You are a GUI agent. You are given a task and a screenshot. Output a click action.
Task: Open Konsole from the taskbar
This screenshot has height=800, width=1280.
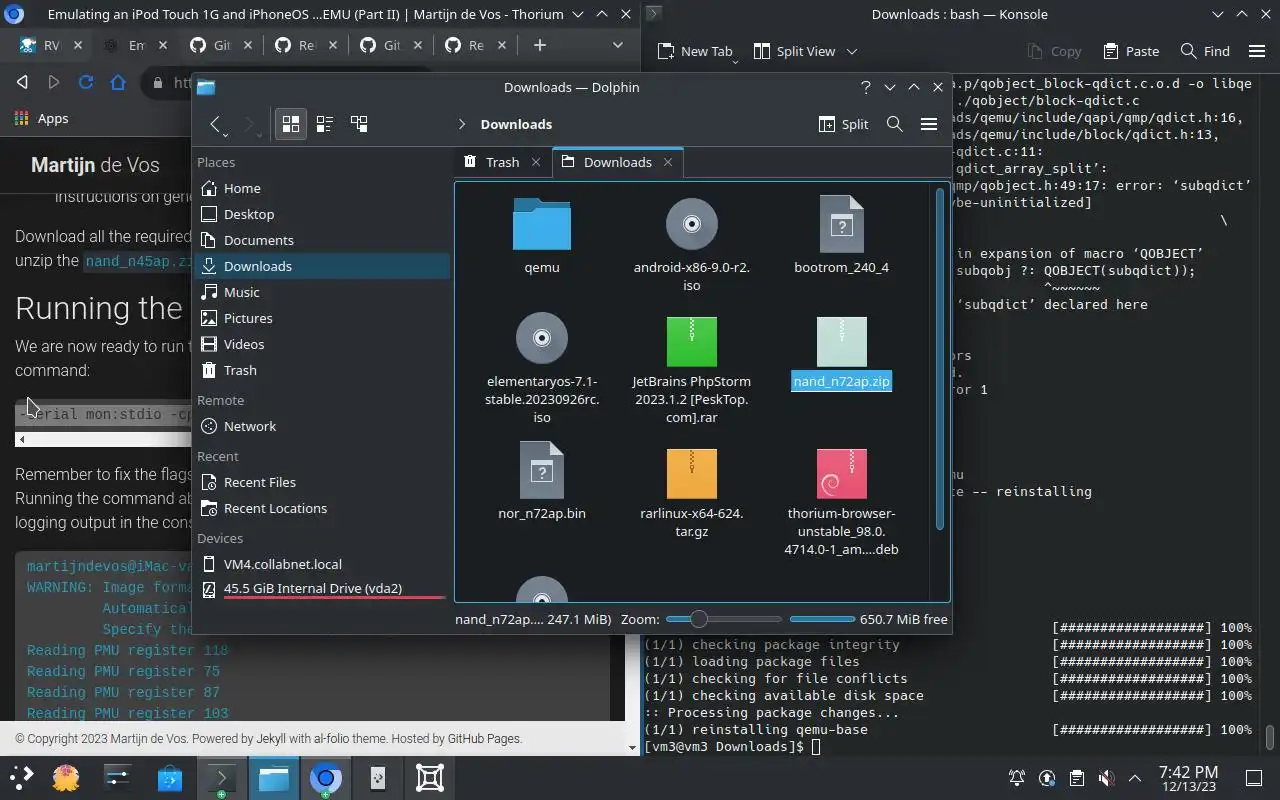221,777
